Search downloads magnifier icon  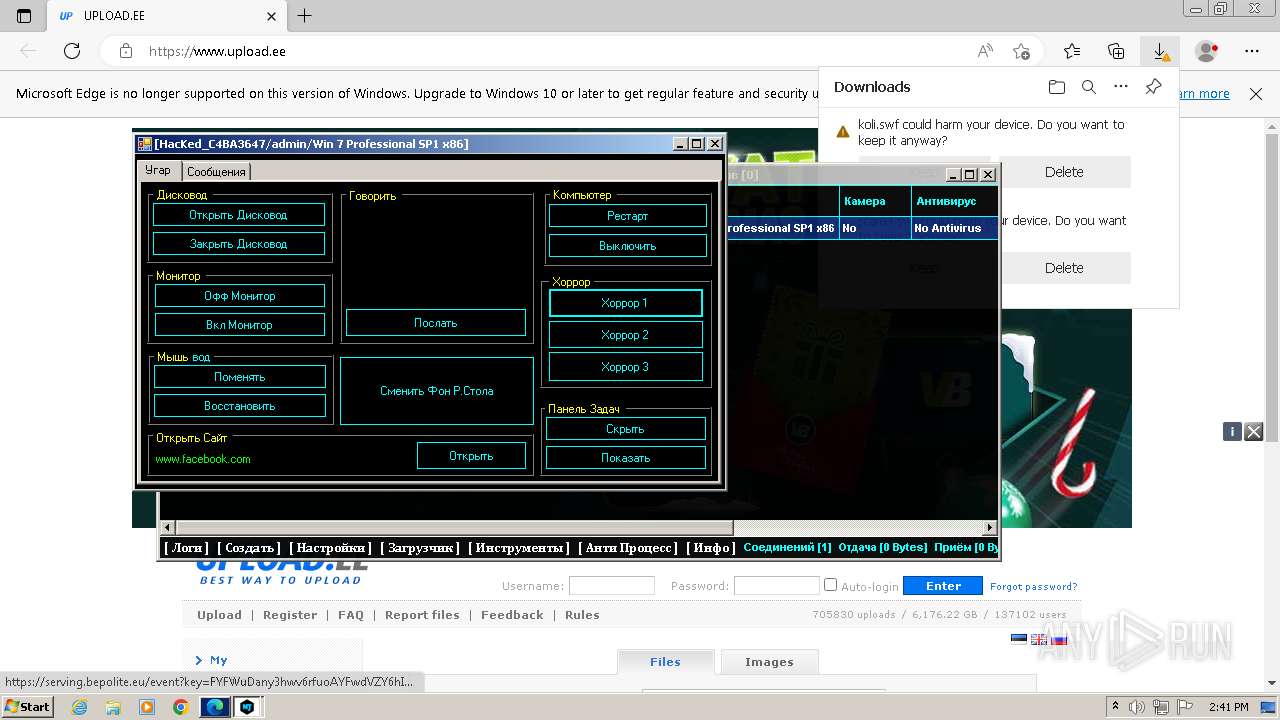pos(1089,87)
